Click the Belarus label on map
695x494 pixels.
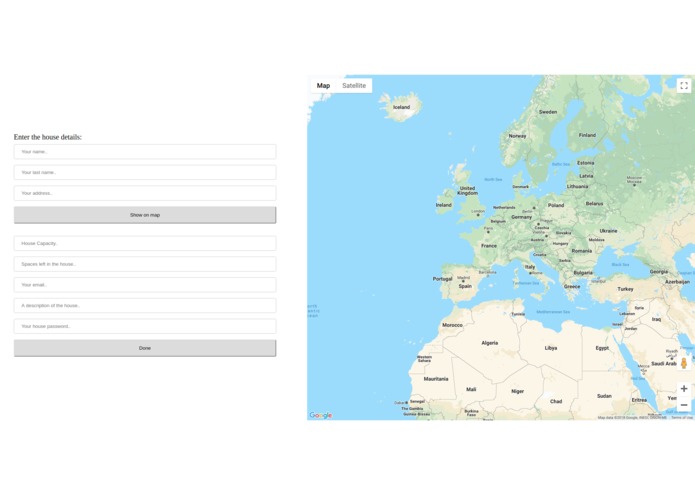click(x=594, y=204)
